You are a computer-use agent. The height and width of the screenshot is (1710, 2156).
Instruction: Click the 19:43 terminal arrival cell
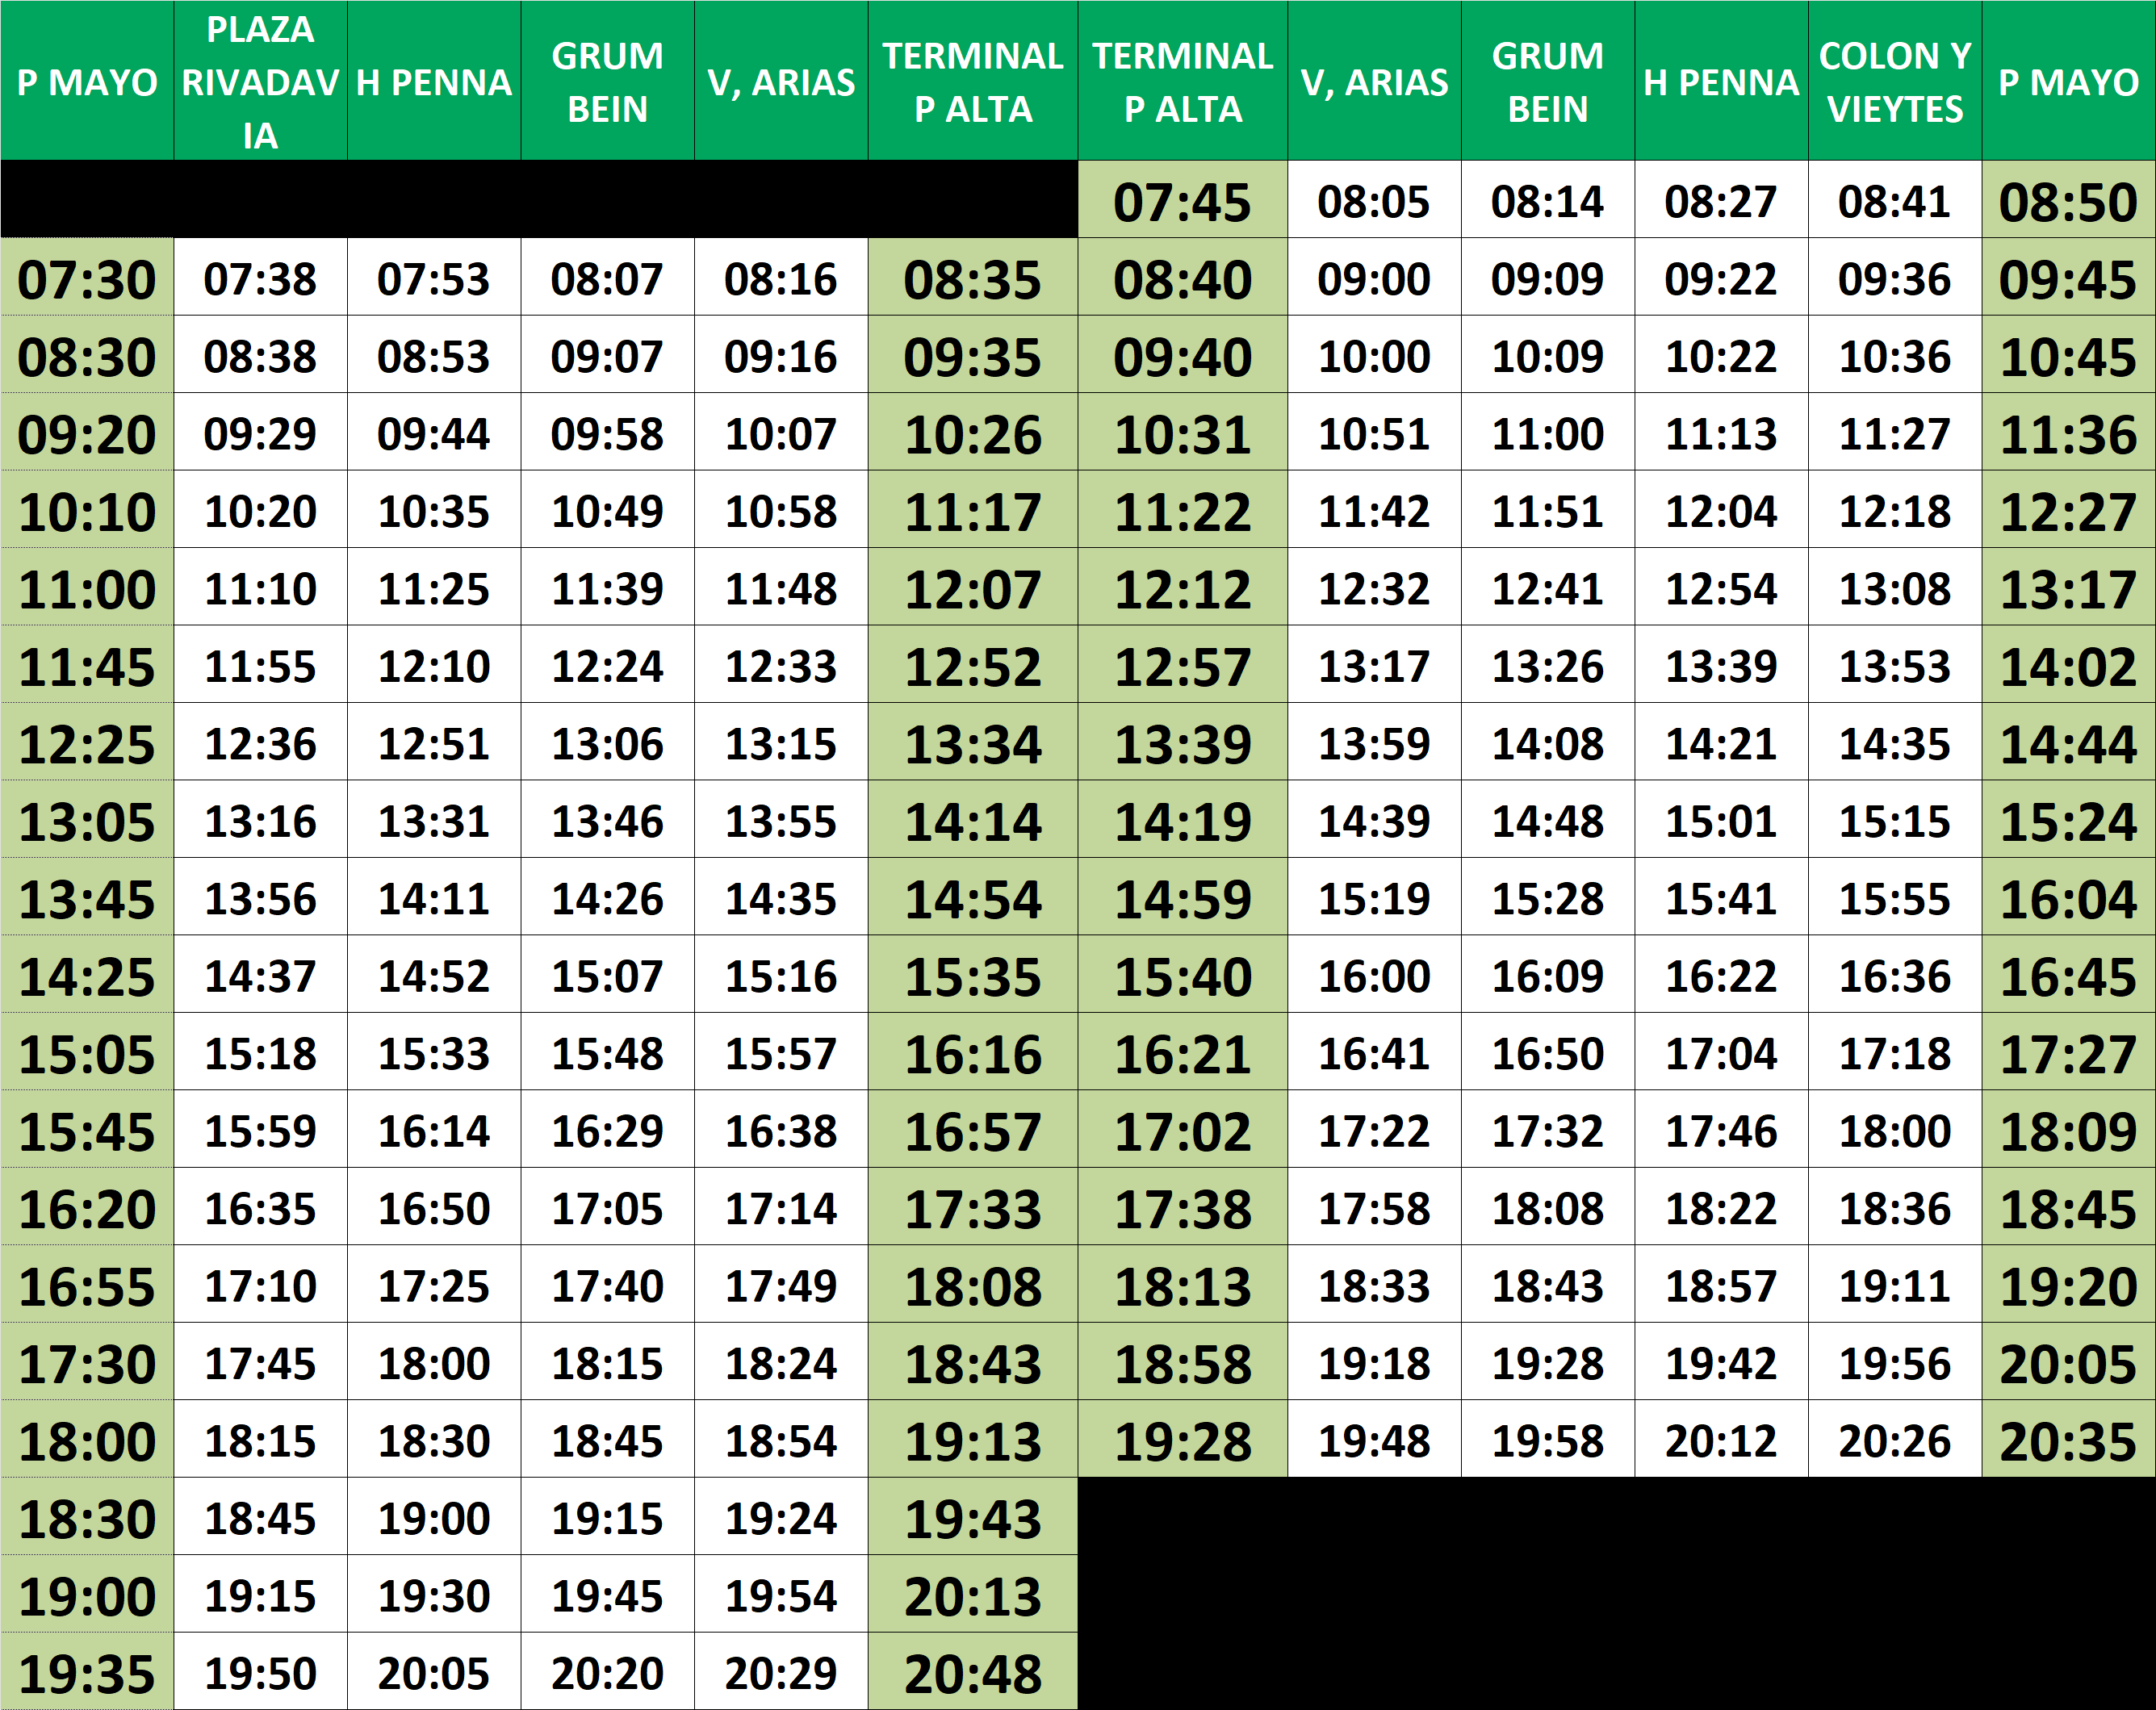(972, 1518)
